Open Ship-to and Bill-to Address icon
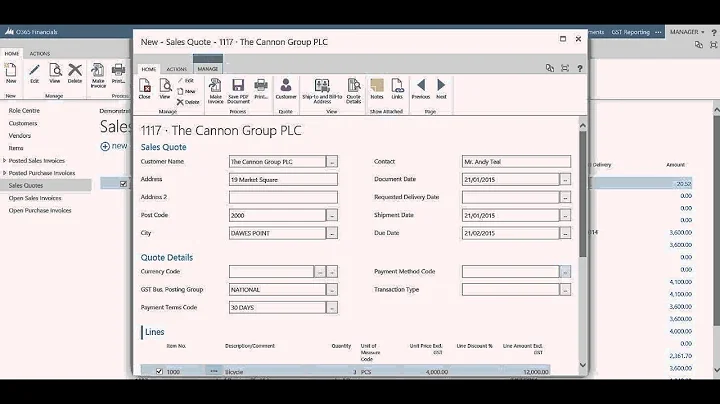 click(322, 90)
